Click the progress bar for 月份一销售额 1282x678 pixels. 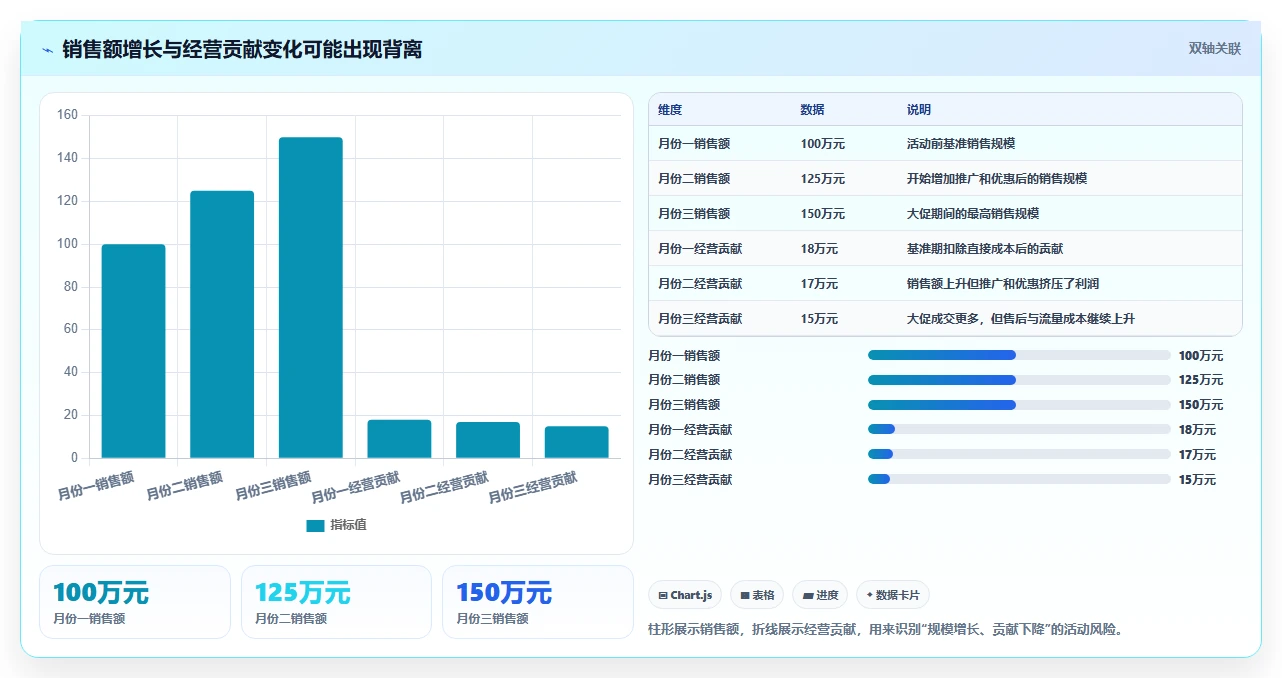[x=1019, y=355]
